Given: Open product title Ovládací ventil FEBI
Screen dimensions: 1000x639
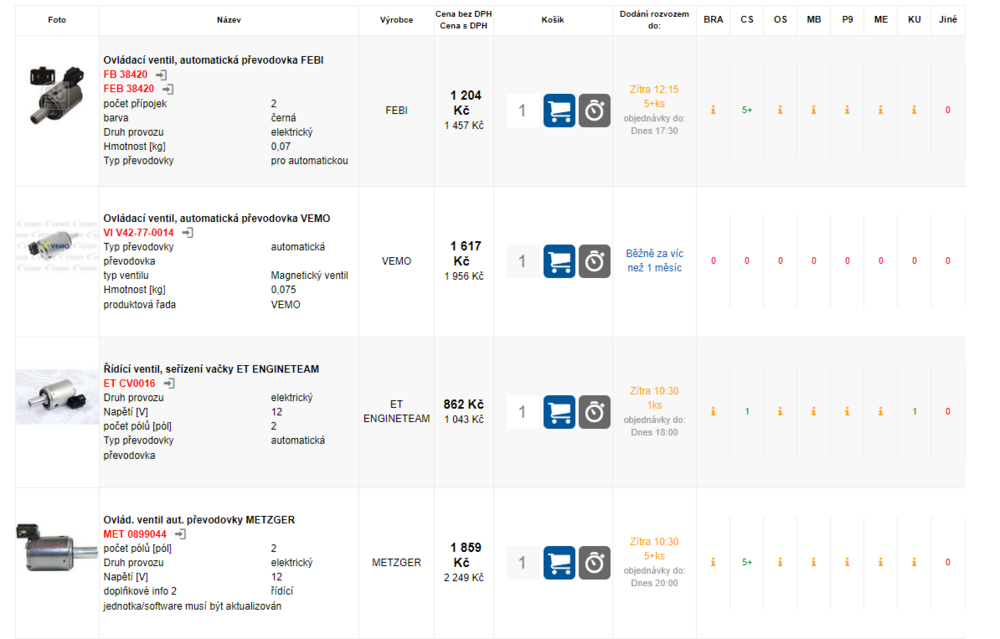Looking at the screenshot, I should coord(214,60).
